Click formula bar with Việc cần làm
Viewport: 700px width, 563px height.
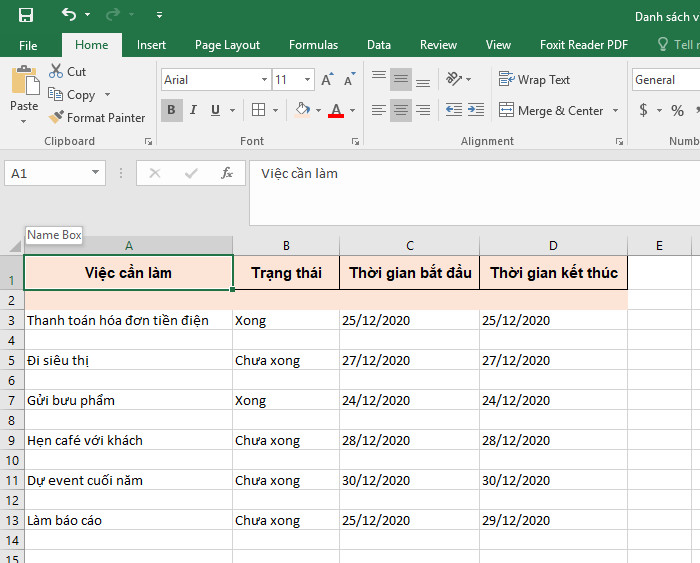(x=474, y=193)
